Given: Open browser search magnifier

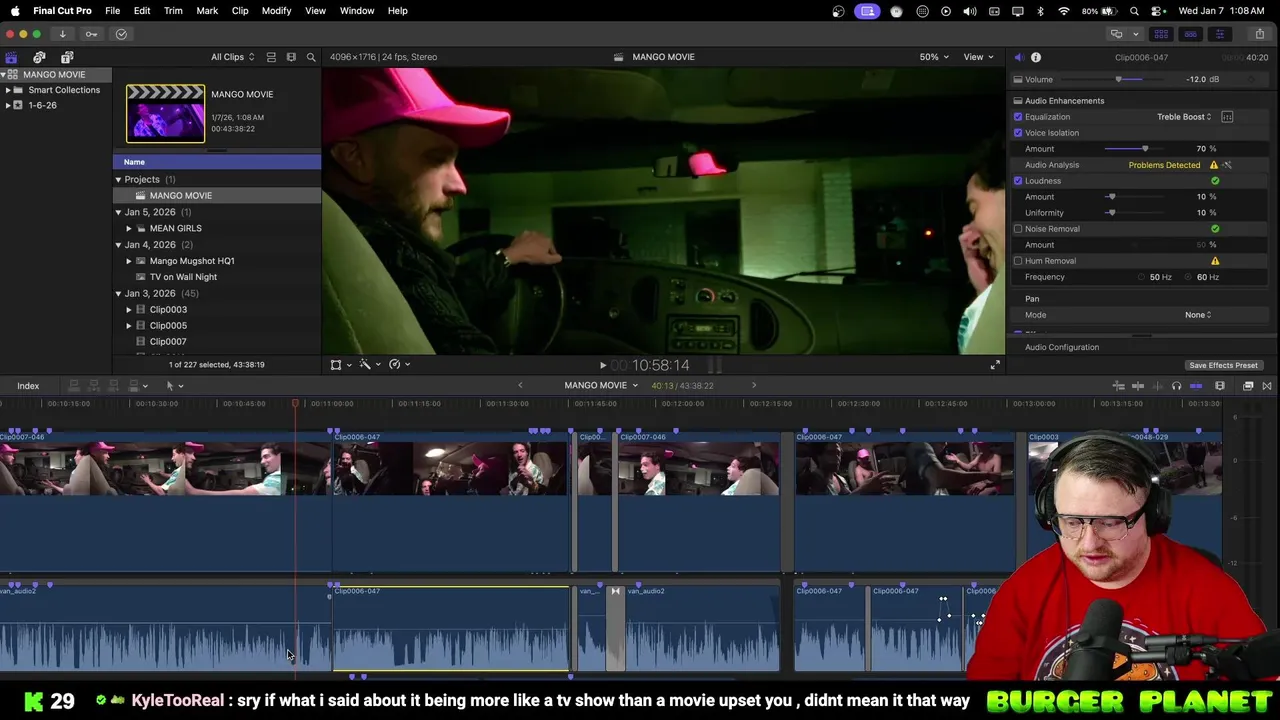Looking at the screenshot, I should coord(311,57).
